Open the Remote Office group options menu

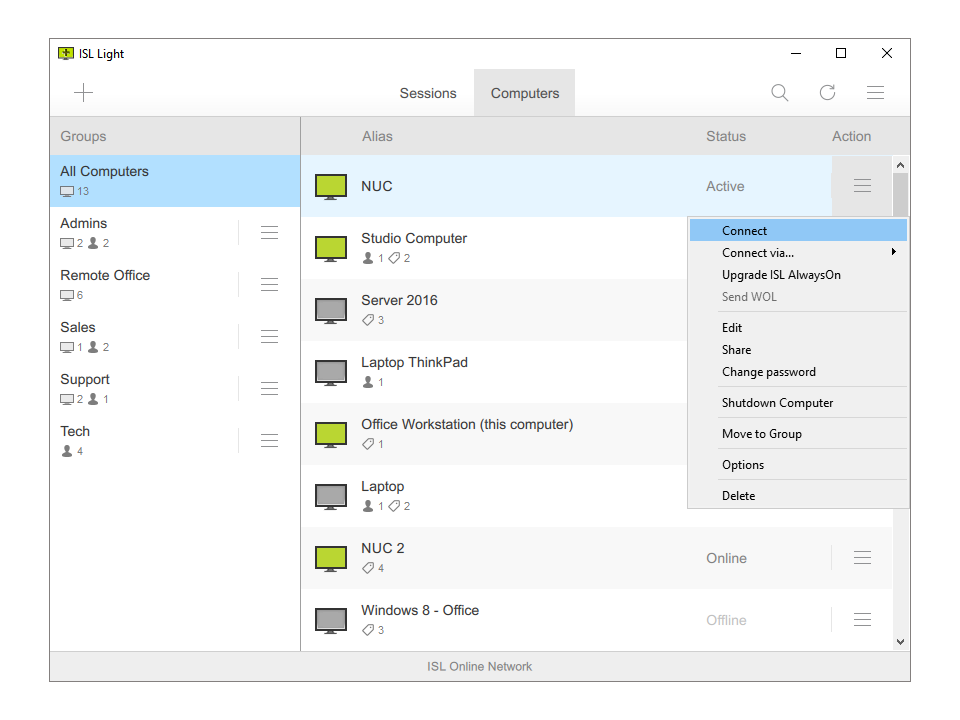click(x=269, y=284)
